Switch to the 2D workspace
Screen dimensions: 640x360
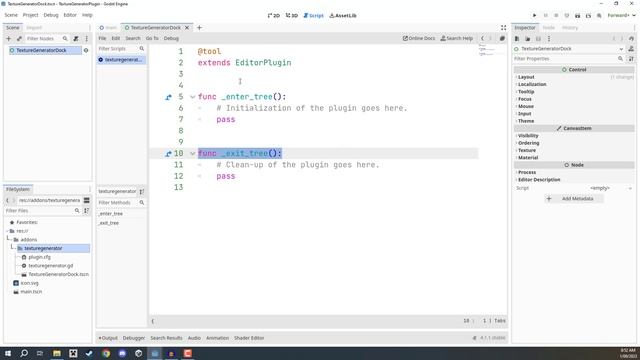click(x=273, y=16)
